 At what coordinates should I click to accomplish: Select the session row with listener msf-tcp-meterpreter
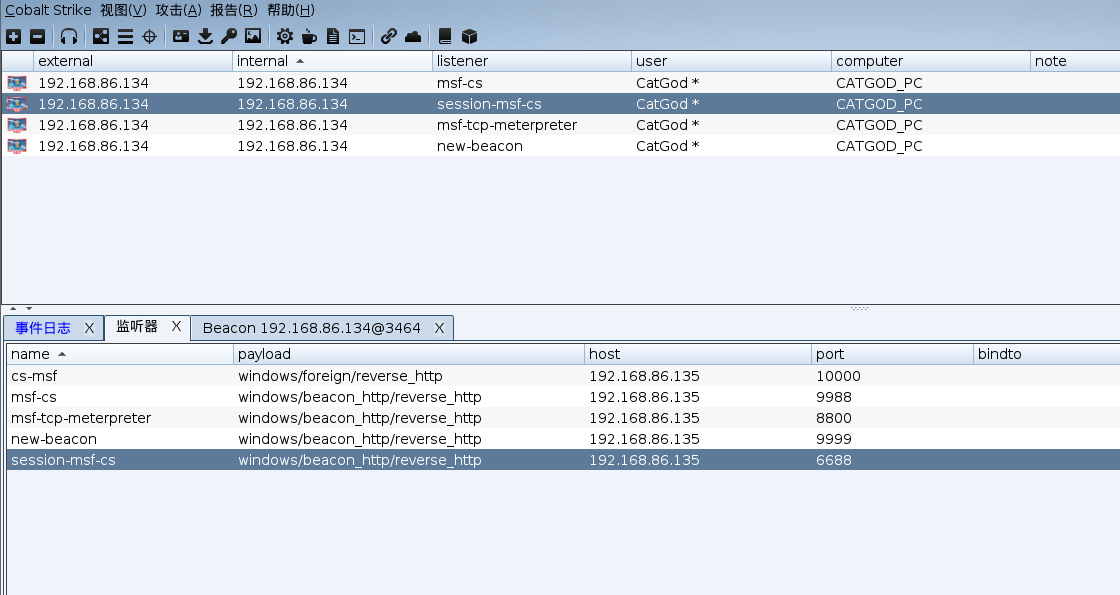pos(561,125)
